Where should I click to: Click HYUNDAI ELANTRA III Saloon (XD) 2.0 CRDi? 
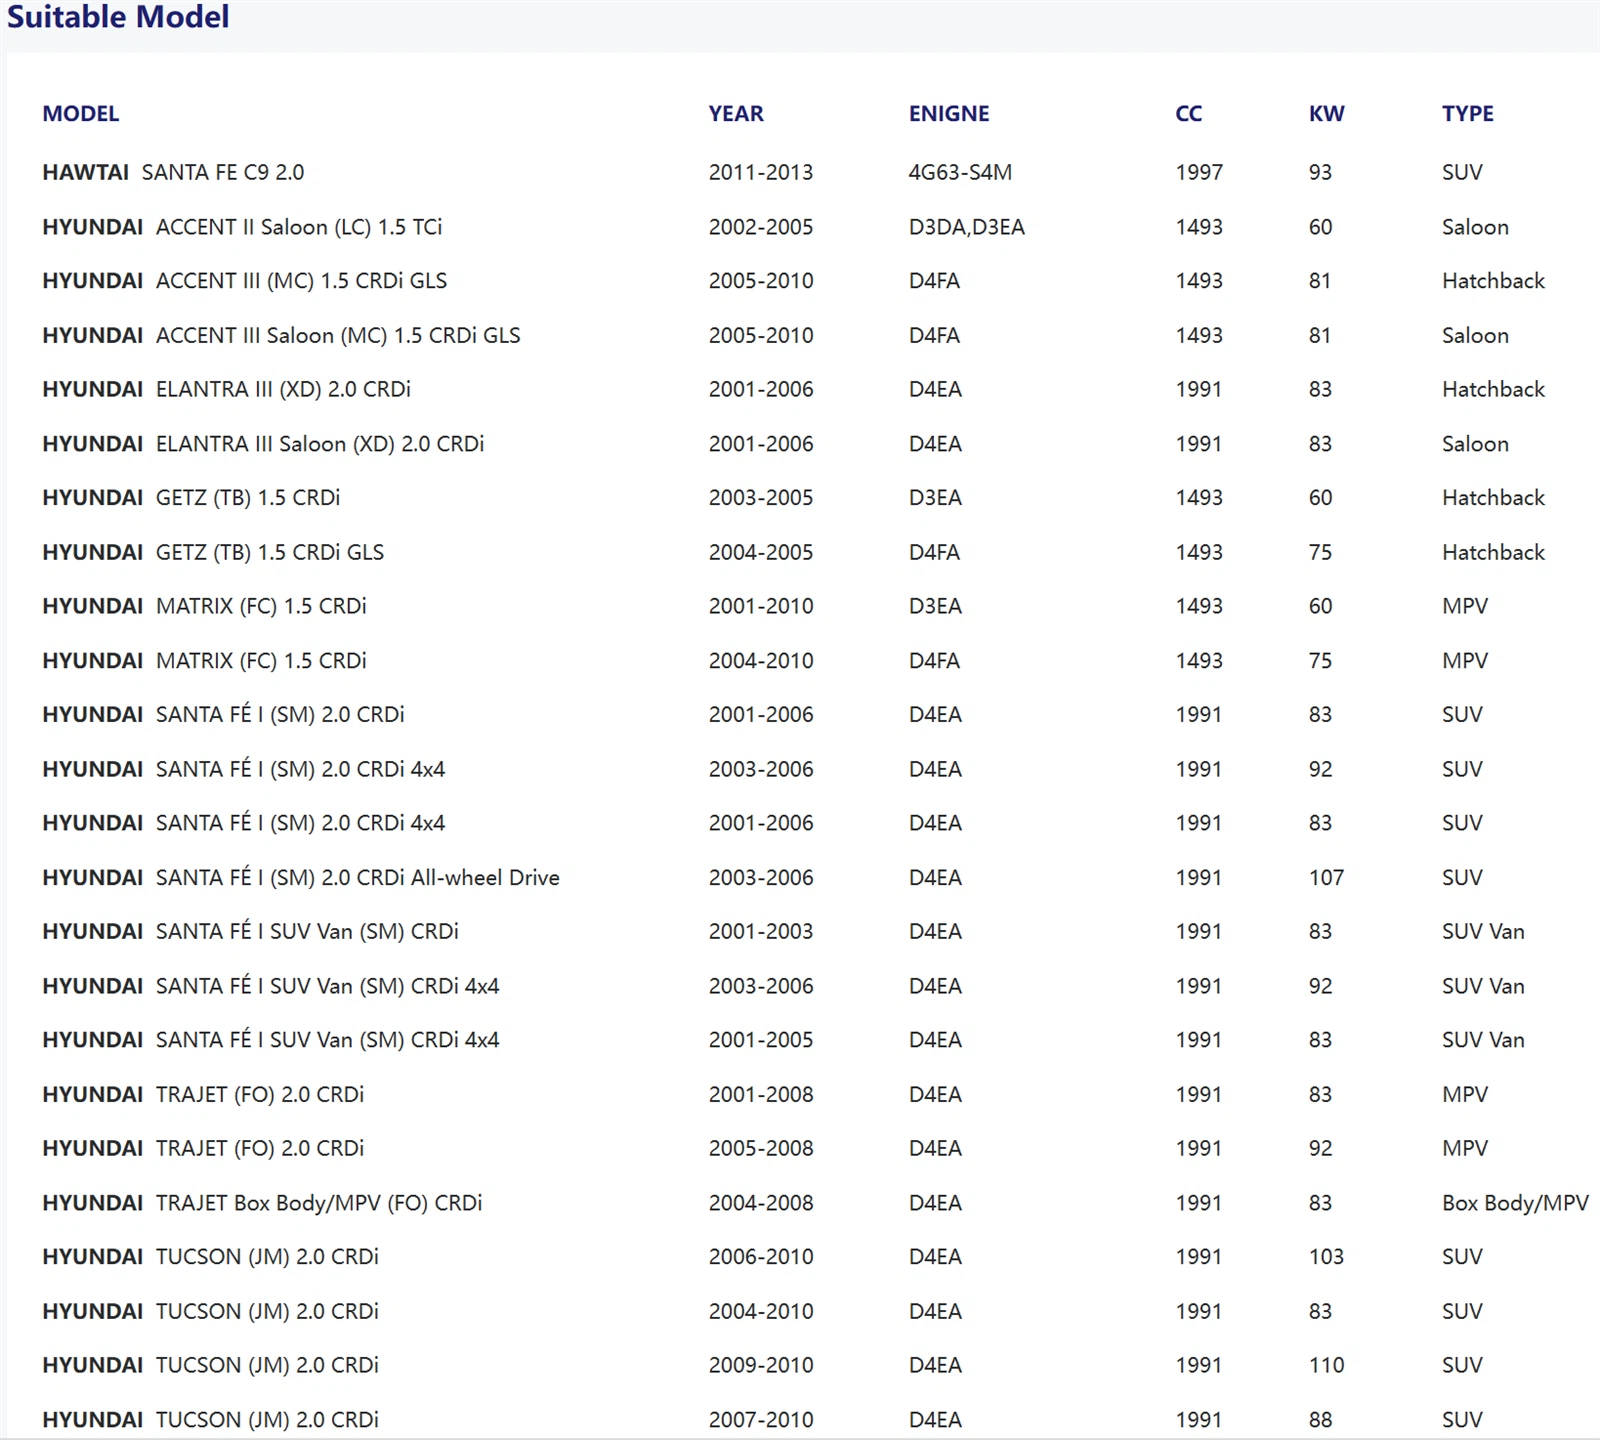(263, 444)
